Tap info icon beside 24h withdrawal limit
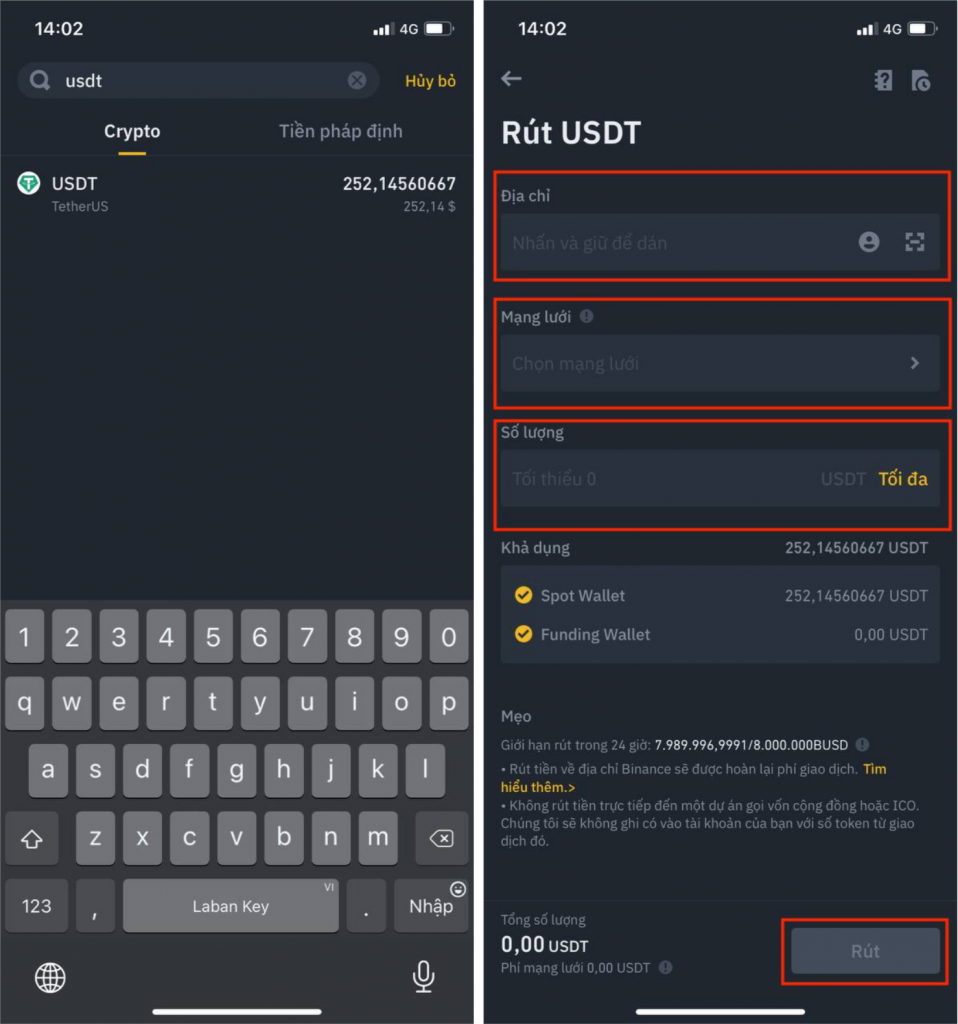Image resolution: width=958 pixels, height=1024 pixels. point(862,744)
